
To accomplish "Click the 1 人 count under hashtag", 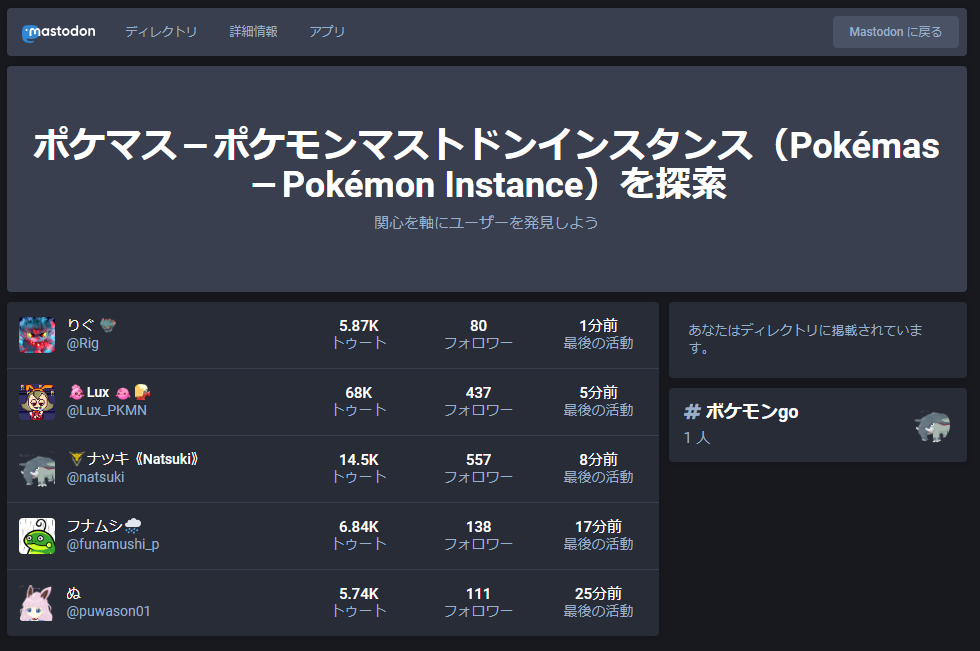I will click(697, 437).
